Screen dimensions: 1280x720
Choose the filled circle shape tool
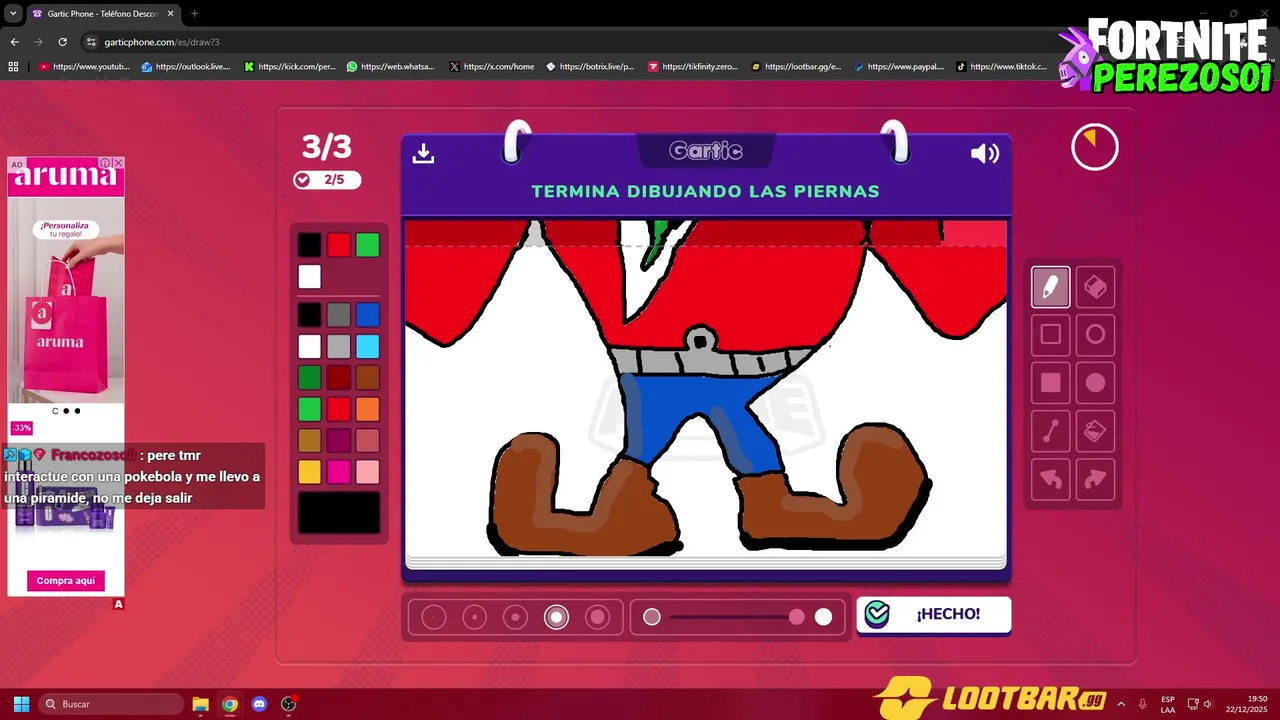[x=1095, y=383]
